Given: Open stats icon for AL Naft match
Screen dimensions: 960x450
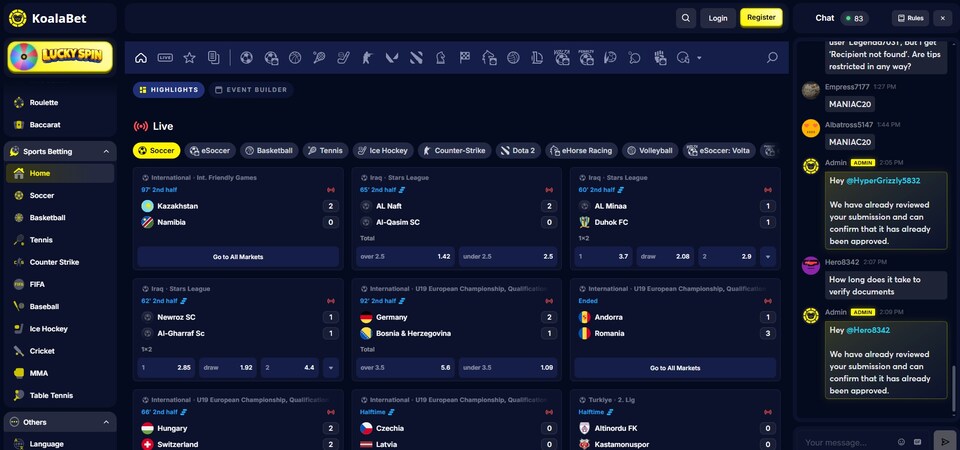Looking at the screenshot, I should coord(401,190).
